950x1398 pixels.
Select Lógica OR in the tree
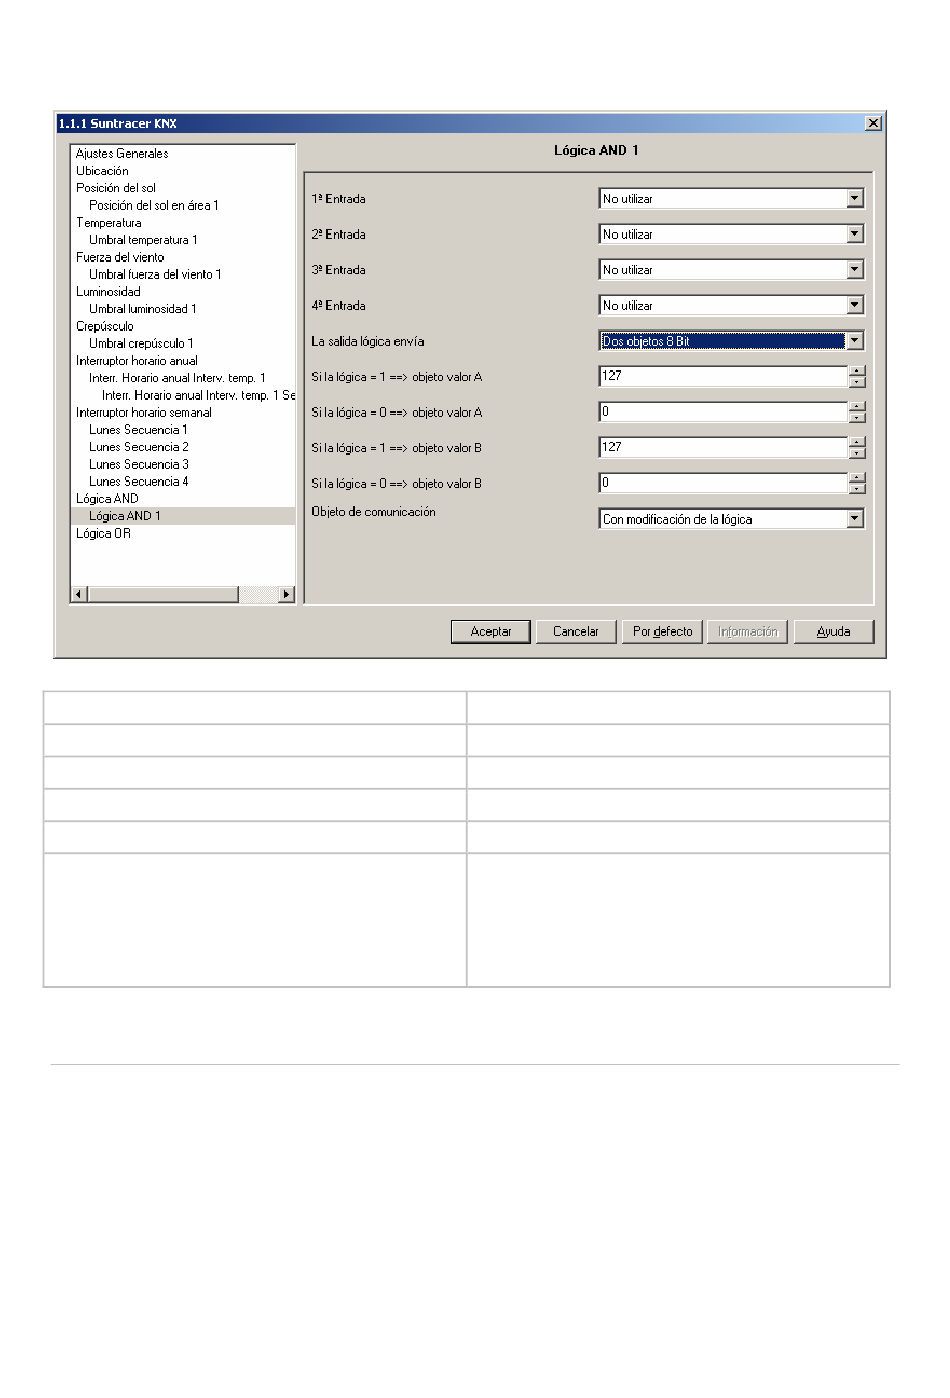coord(103,533)
